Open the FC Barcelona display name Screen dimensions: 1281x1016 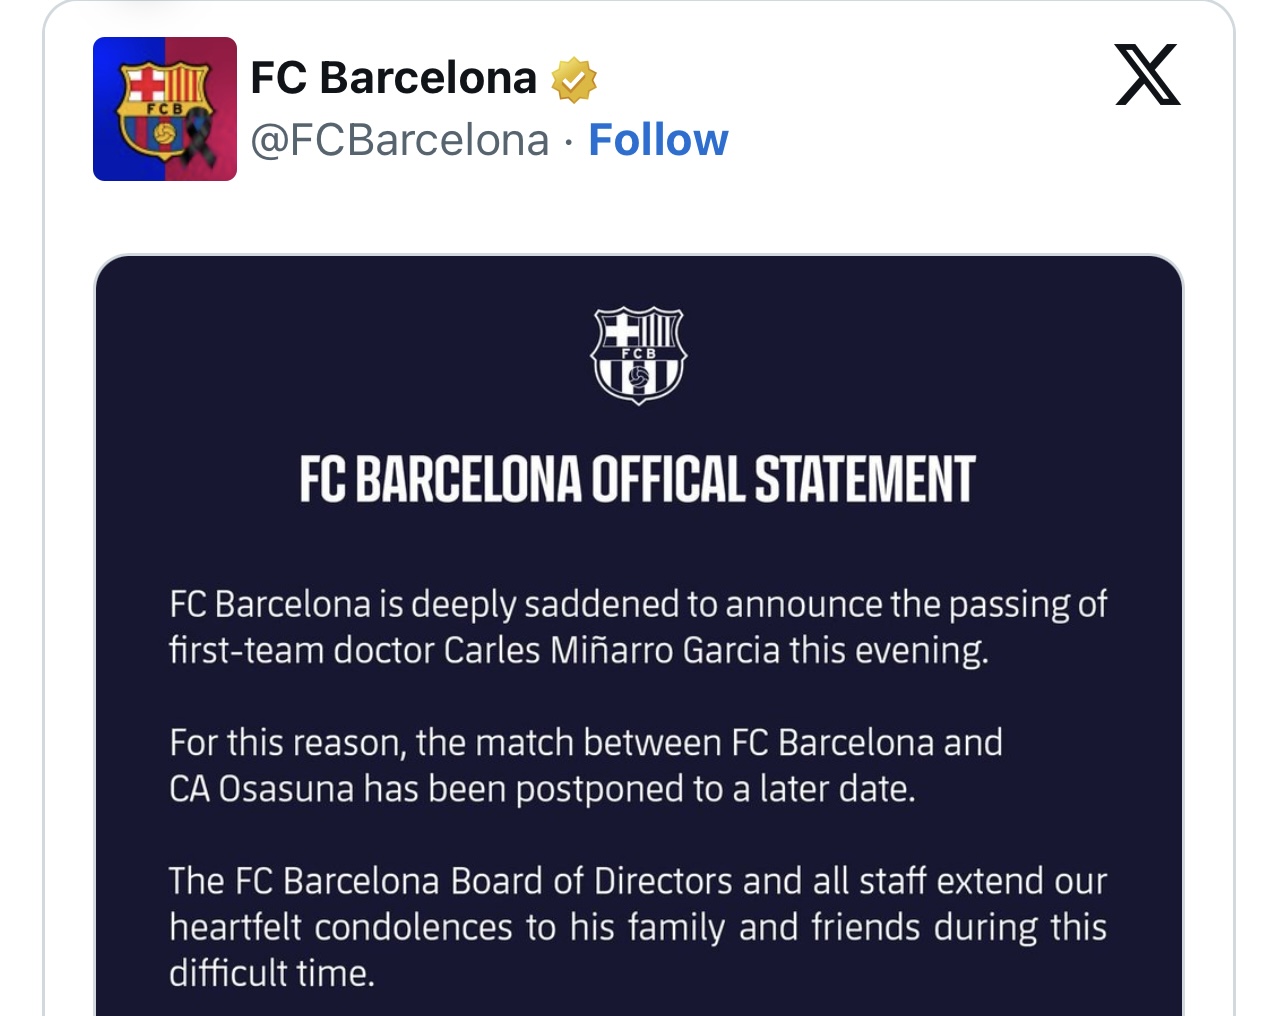coord(394,78)
